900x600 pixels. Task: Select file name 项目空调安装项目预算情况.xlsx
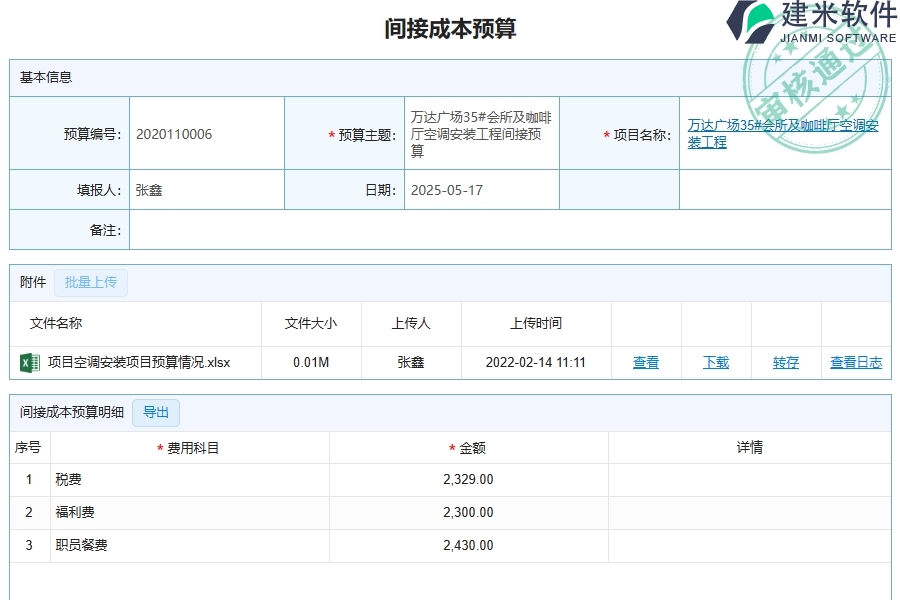click(x=139, y=362)
